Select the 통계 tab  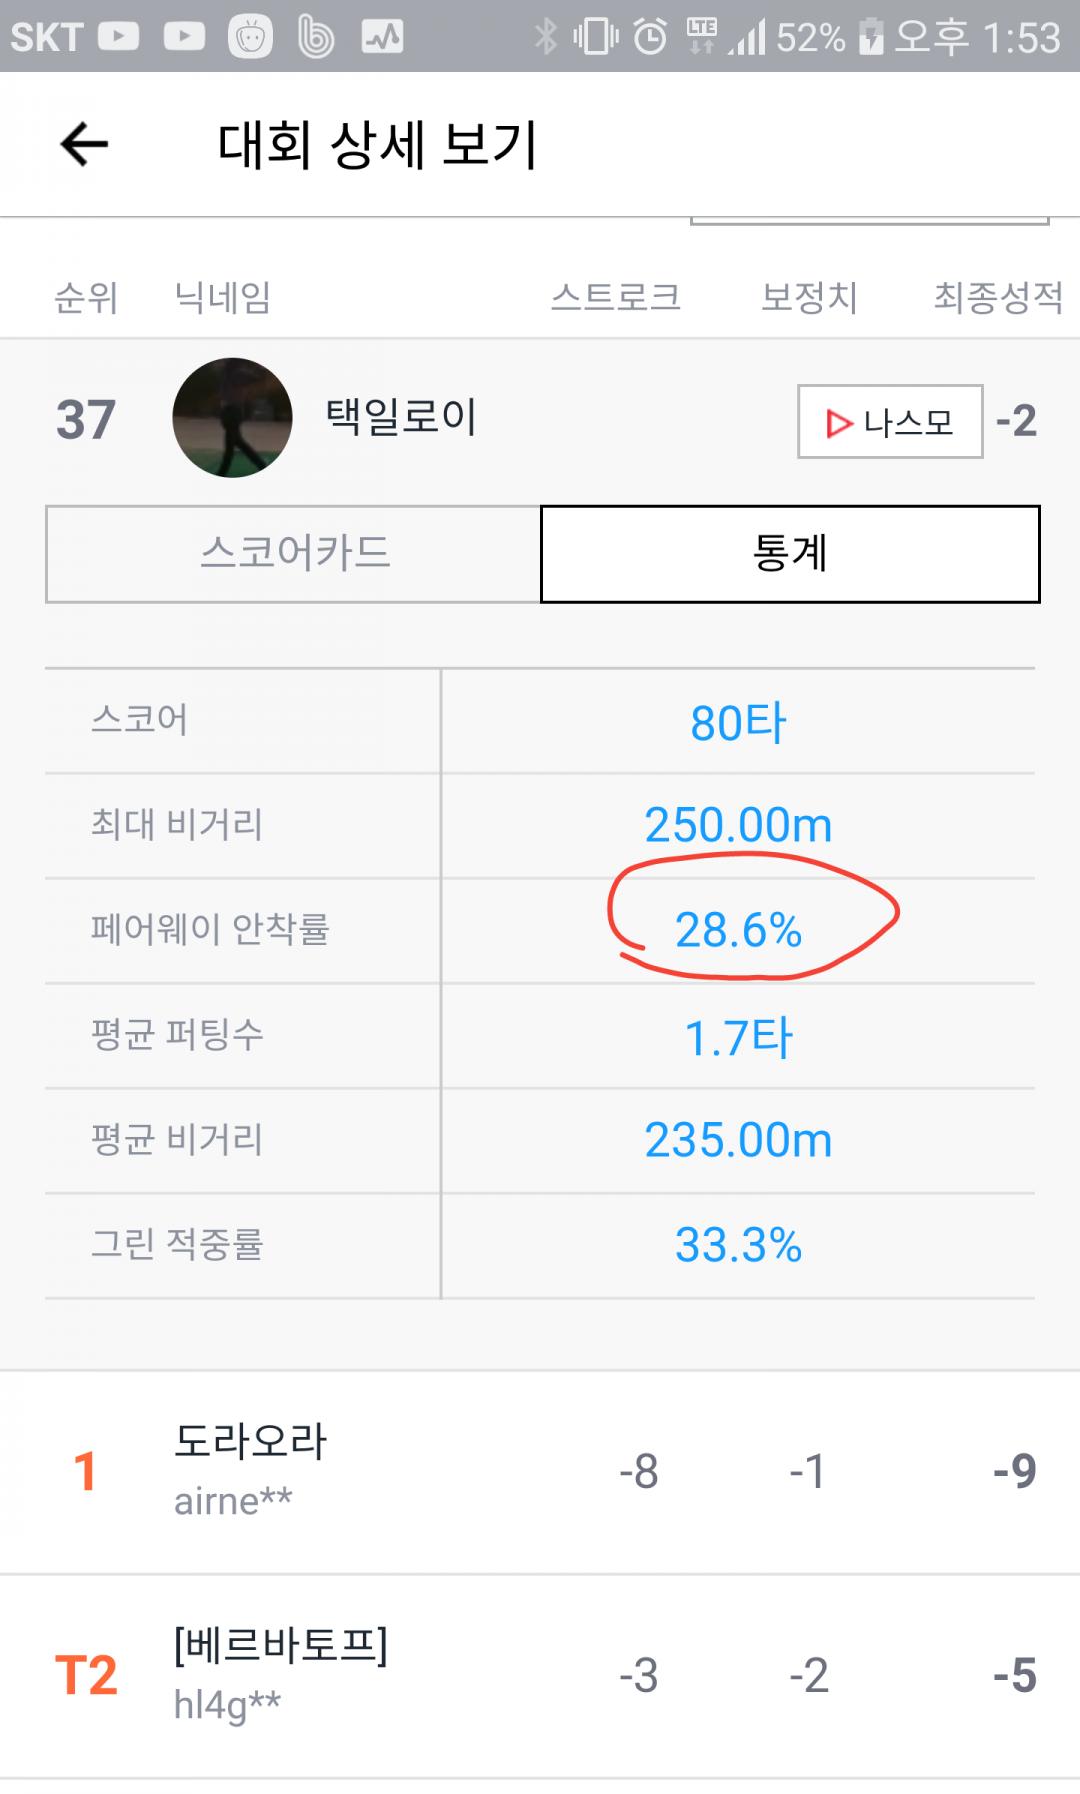[x=790, y=554]
